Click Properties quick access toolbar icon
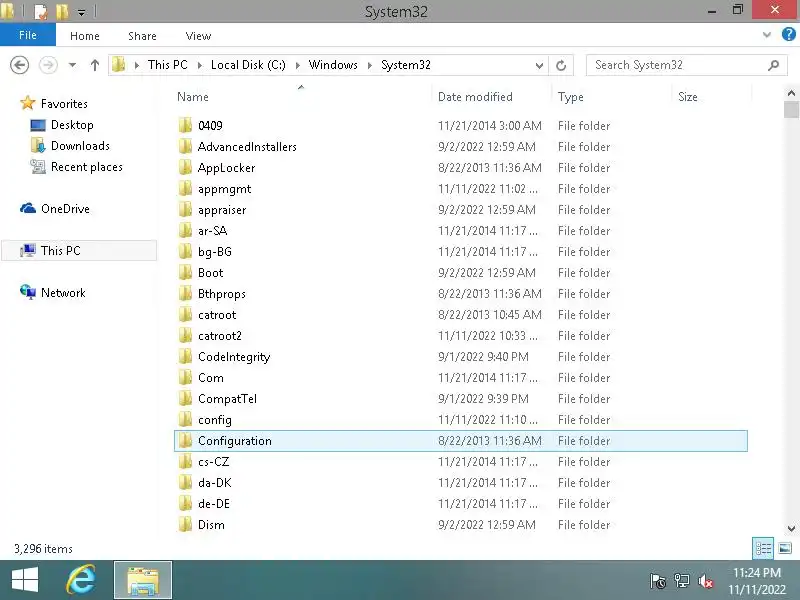The height and width of the screenshot is (600, 800). click(x=40, y=11)
